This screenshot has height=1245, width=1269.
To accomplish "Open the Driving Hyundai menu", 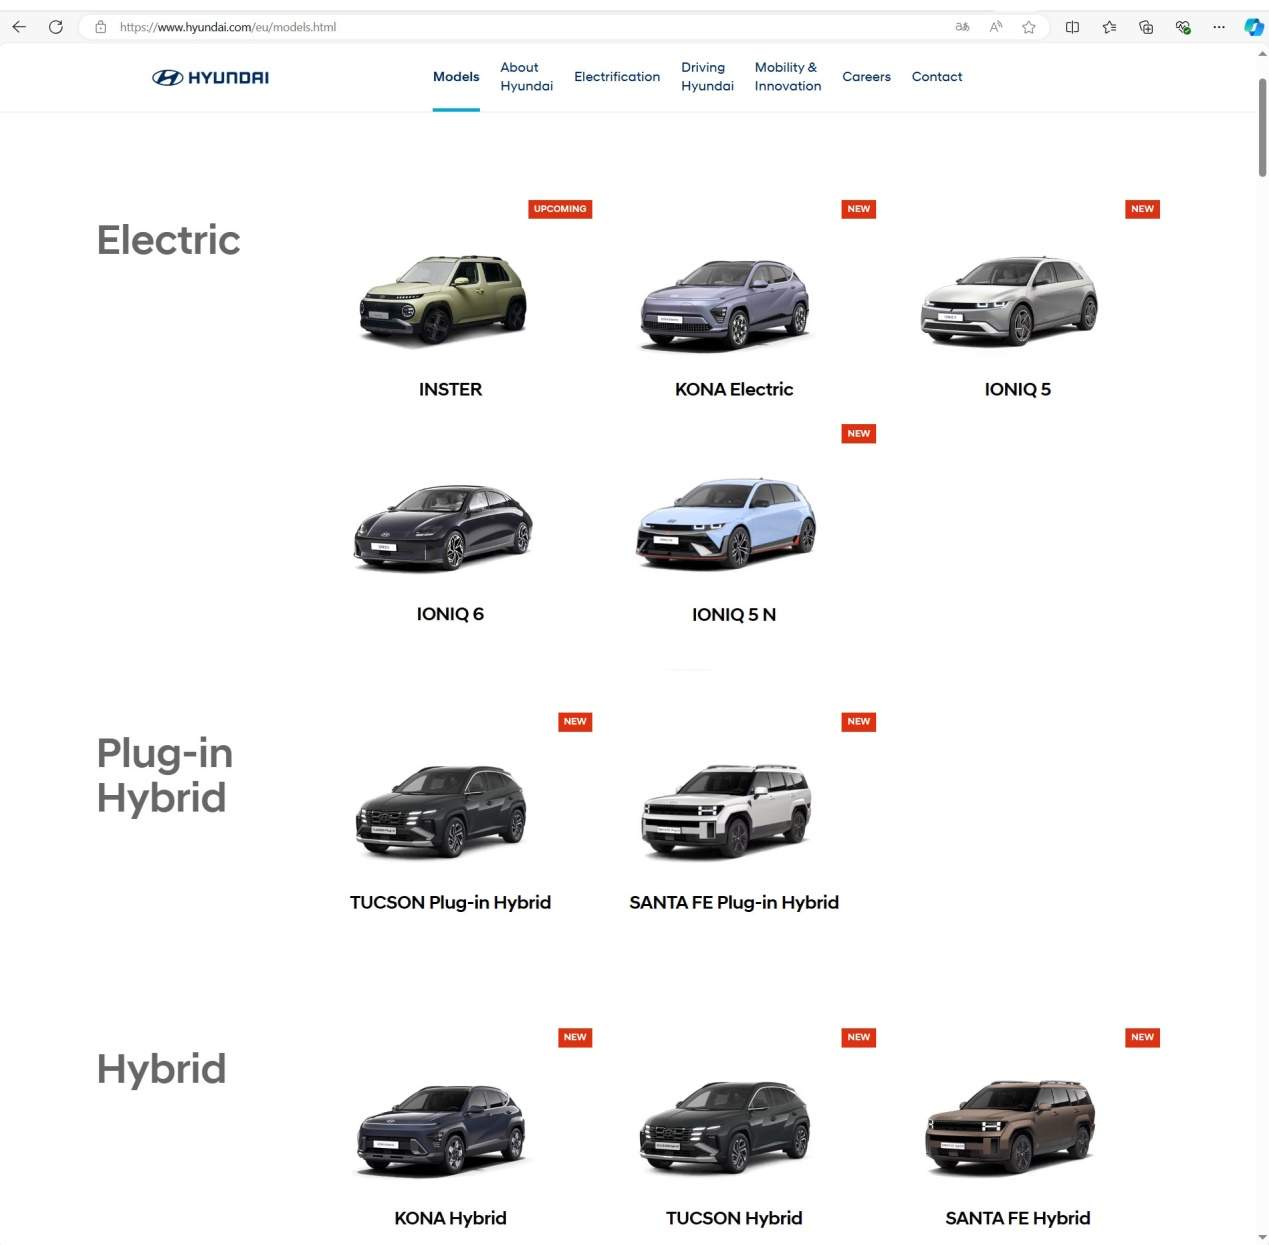I will tap(707, 76).
